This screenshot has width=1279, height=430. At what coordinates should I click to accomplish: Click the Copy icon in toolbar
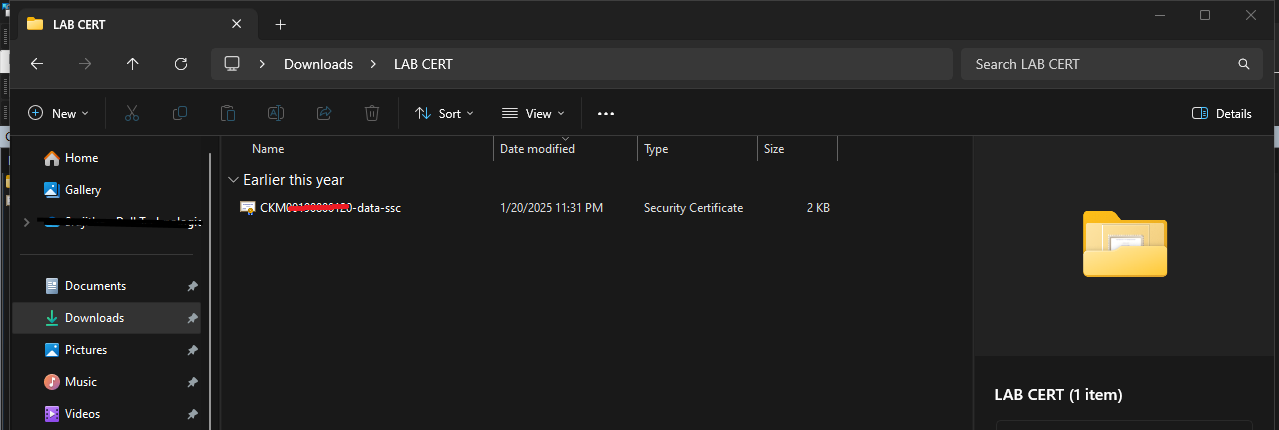coord(180,114)
